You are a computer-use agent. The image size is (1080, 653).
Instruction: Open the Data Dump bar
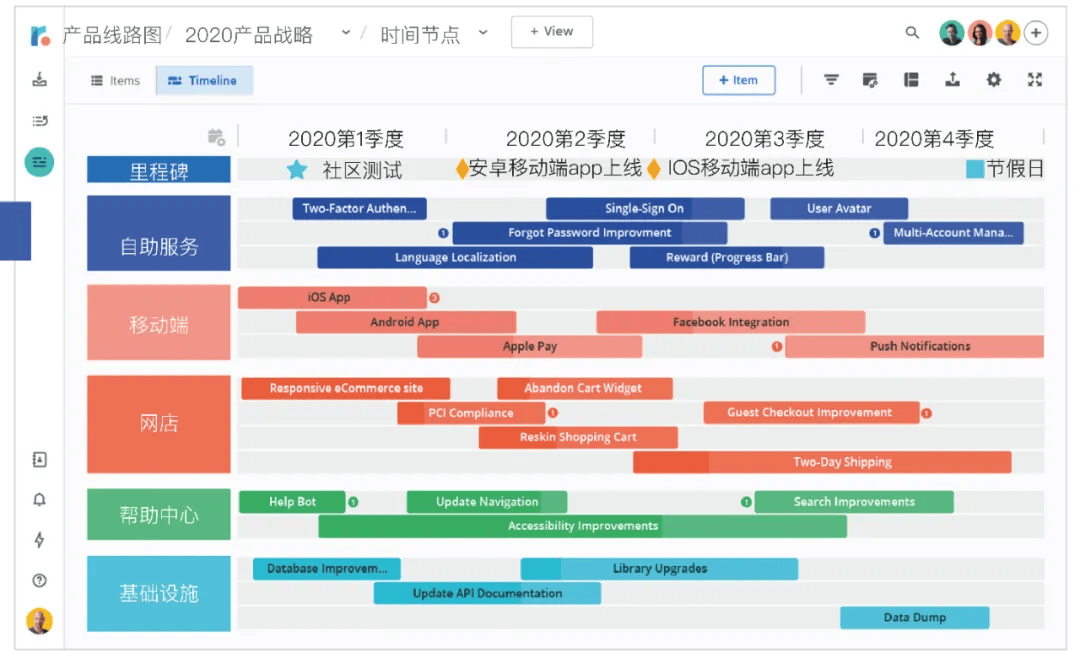pyautogui.click(x=915, y=618)
